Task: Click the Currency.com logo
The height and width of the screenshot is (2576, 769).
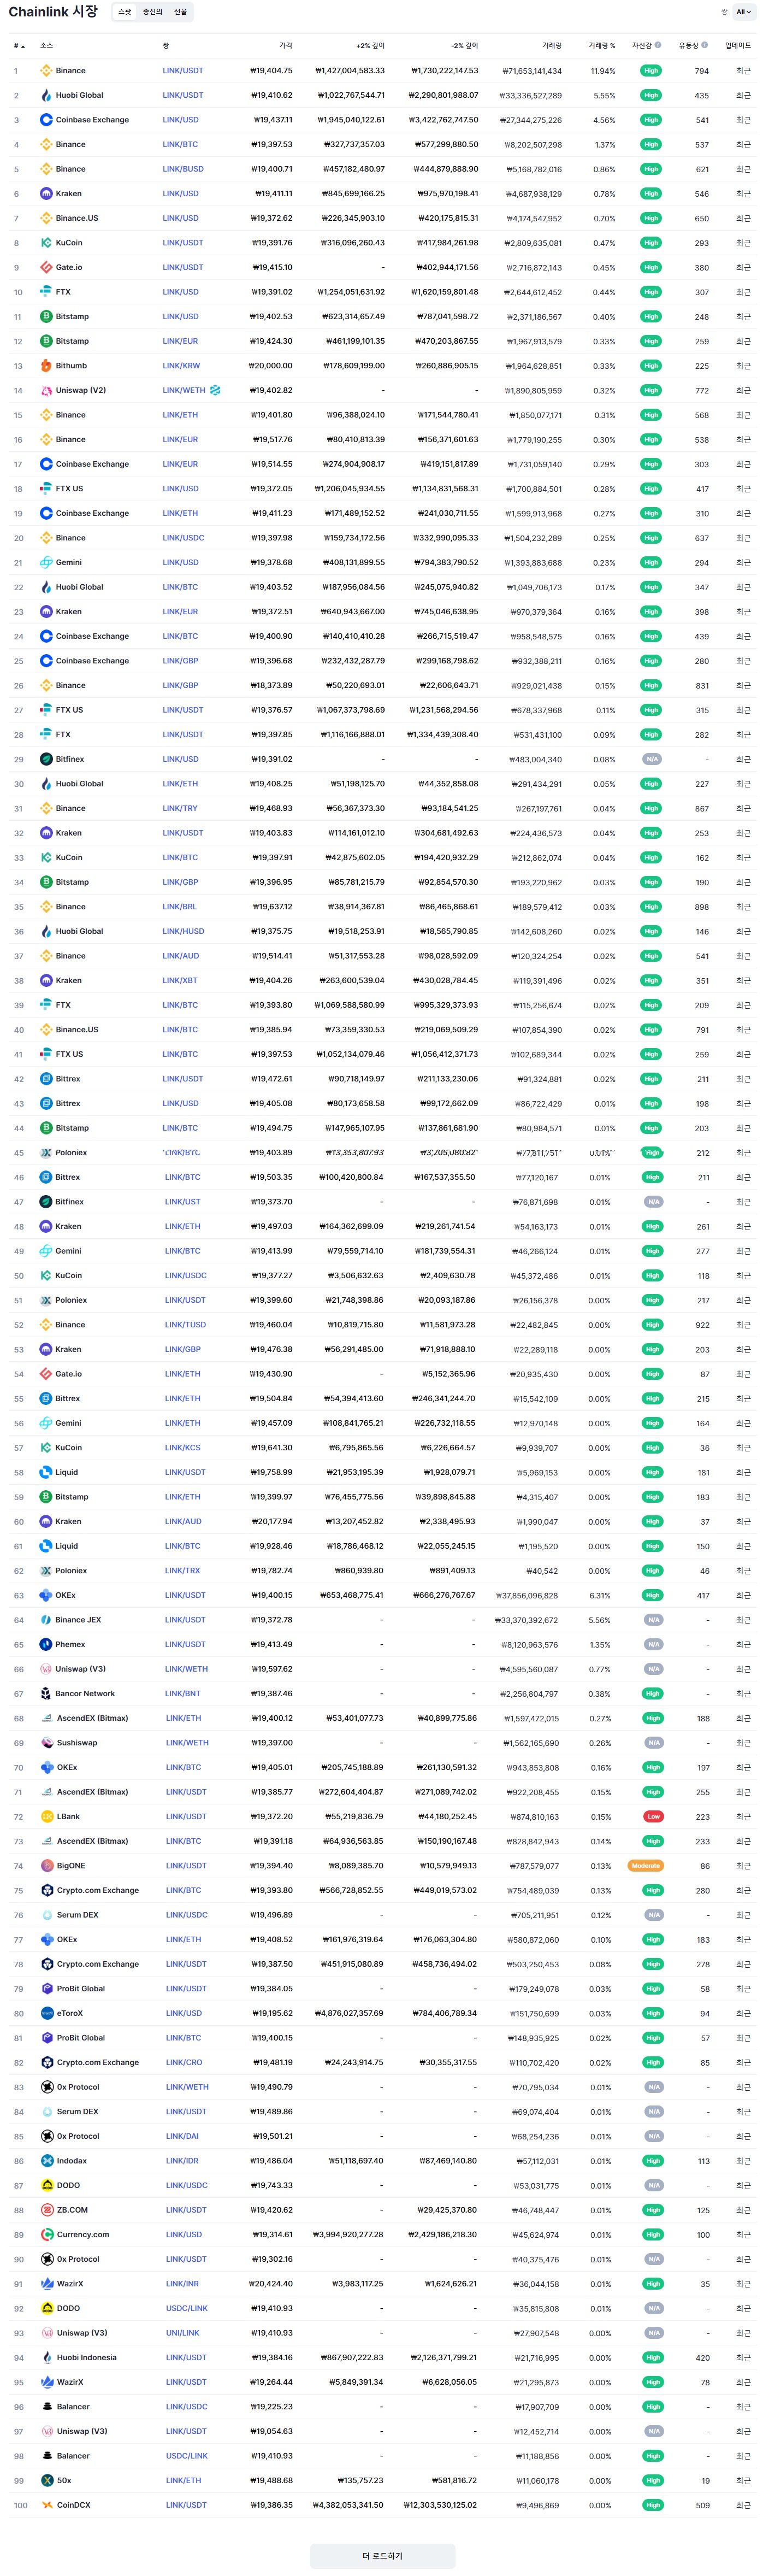Action: pos(46,2234)
